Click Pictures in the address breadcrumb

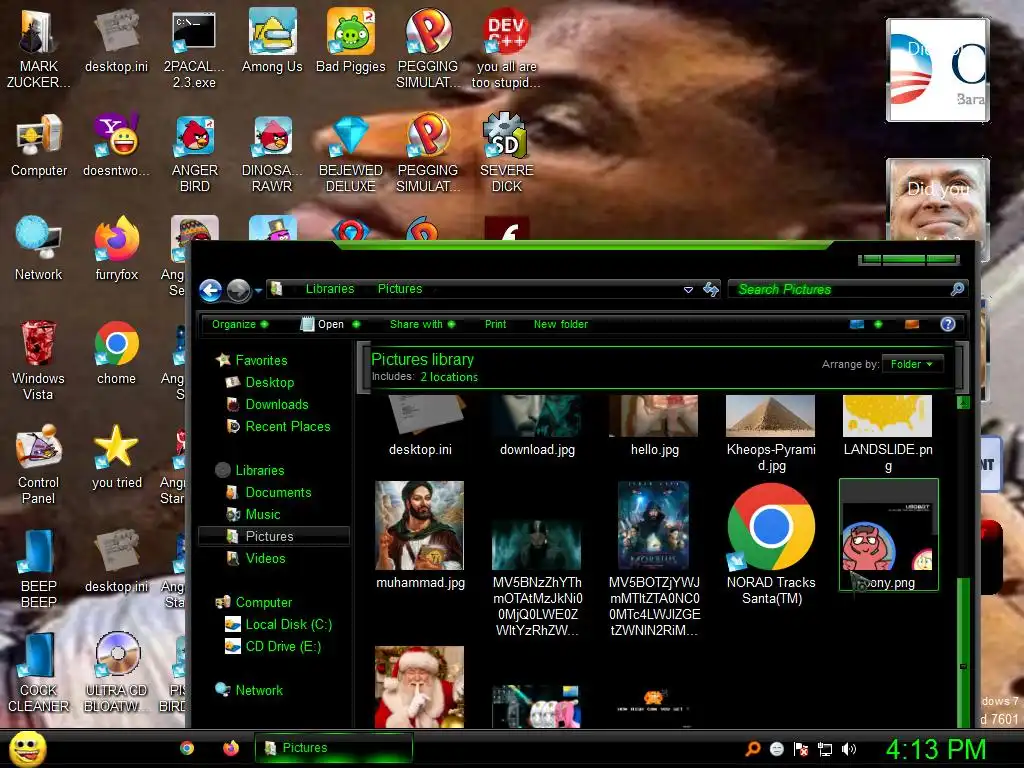coord(400,289)
